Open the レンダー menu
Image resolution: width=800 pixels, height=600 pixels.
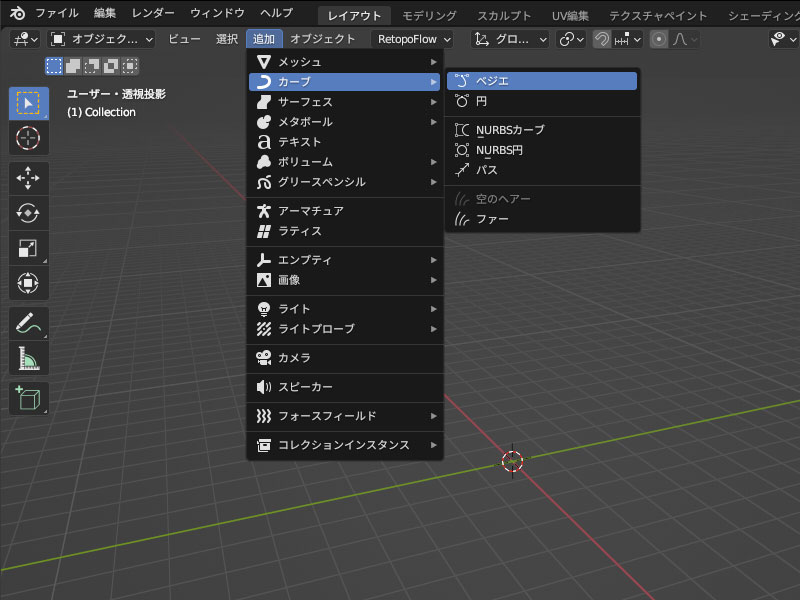pos(153,13)
